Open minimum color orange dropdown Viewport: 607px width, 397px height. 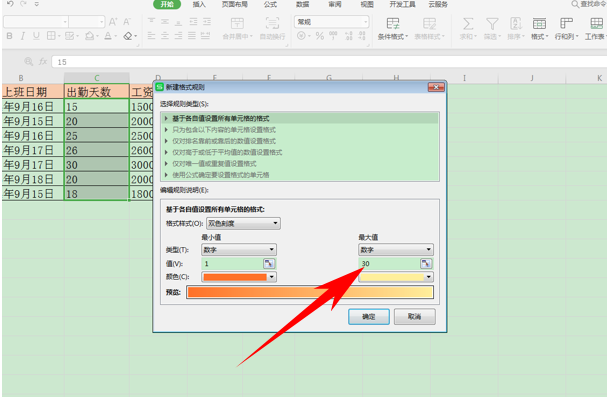tap(239, 277)
